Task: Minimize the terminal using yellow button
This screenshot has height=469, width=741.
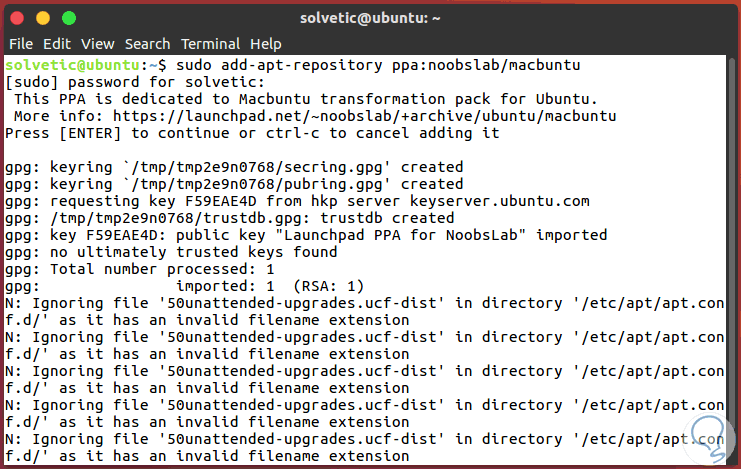Action: tap(45, 18)
